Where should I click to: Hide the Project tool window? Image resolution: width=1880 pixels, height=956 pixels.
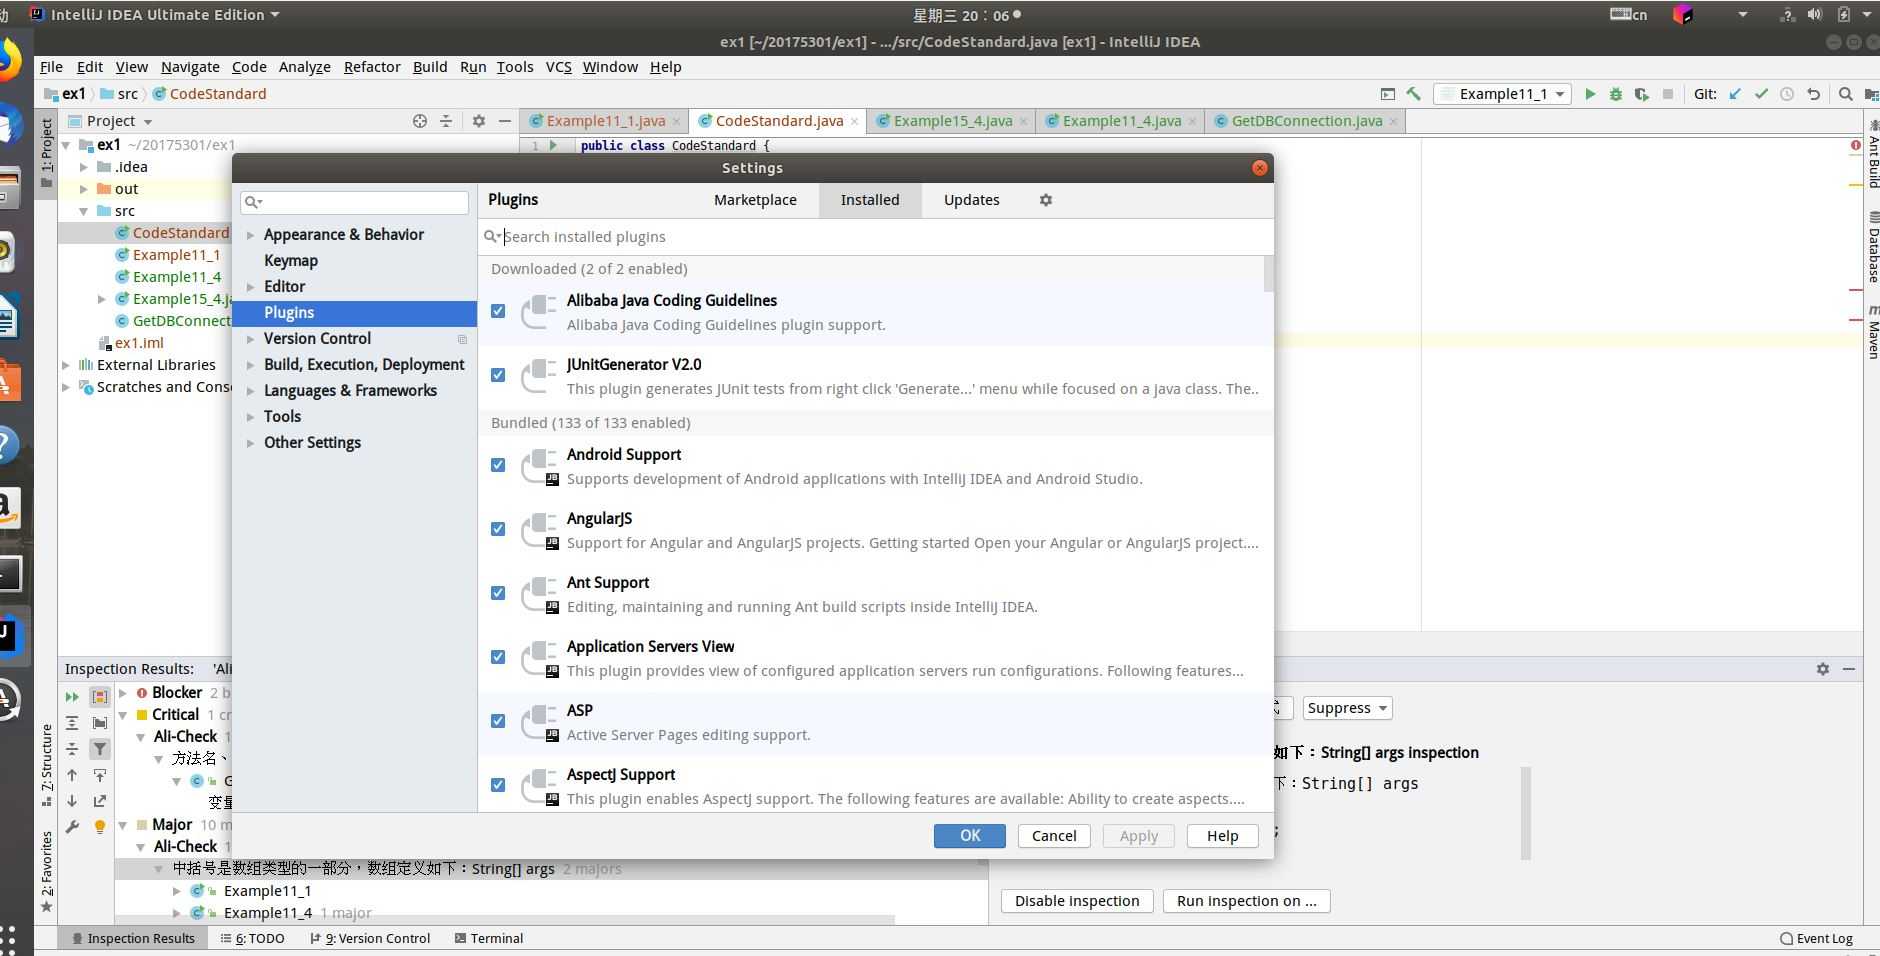point(505,121)
